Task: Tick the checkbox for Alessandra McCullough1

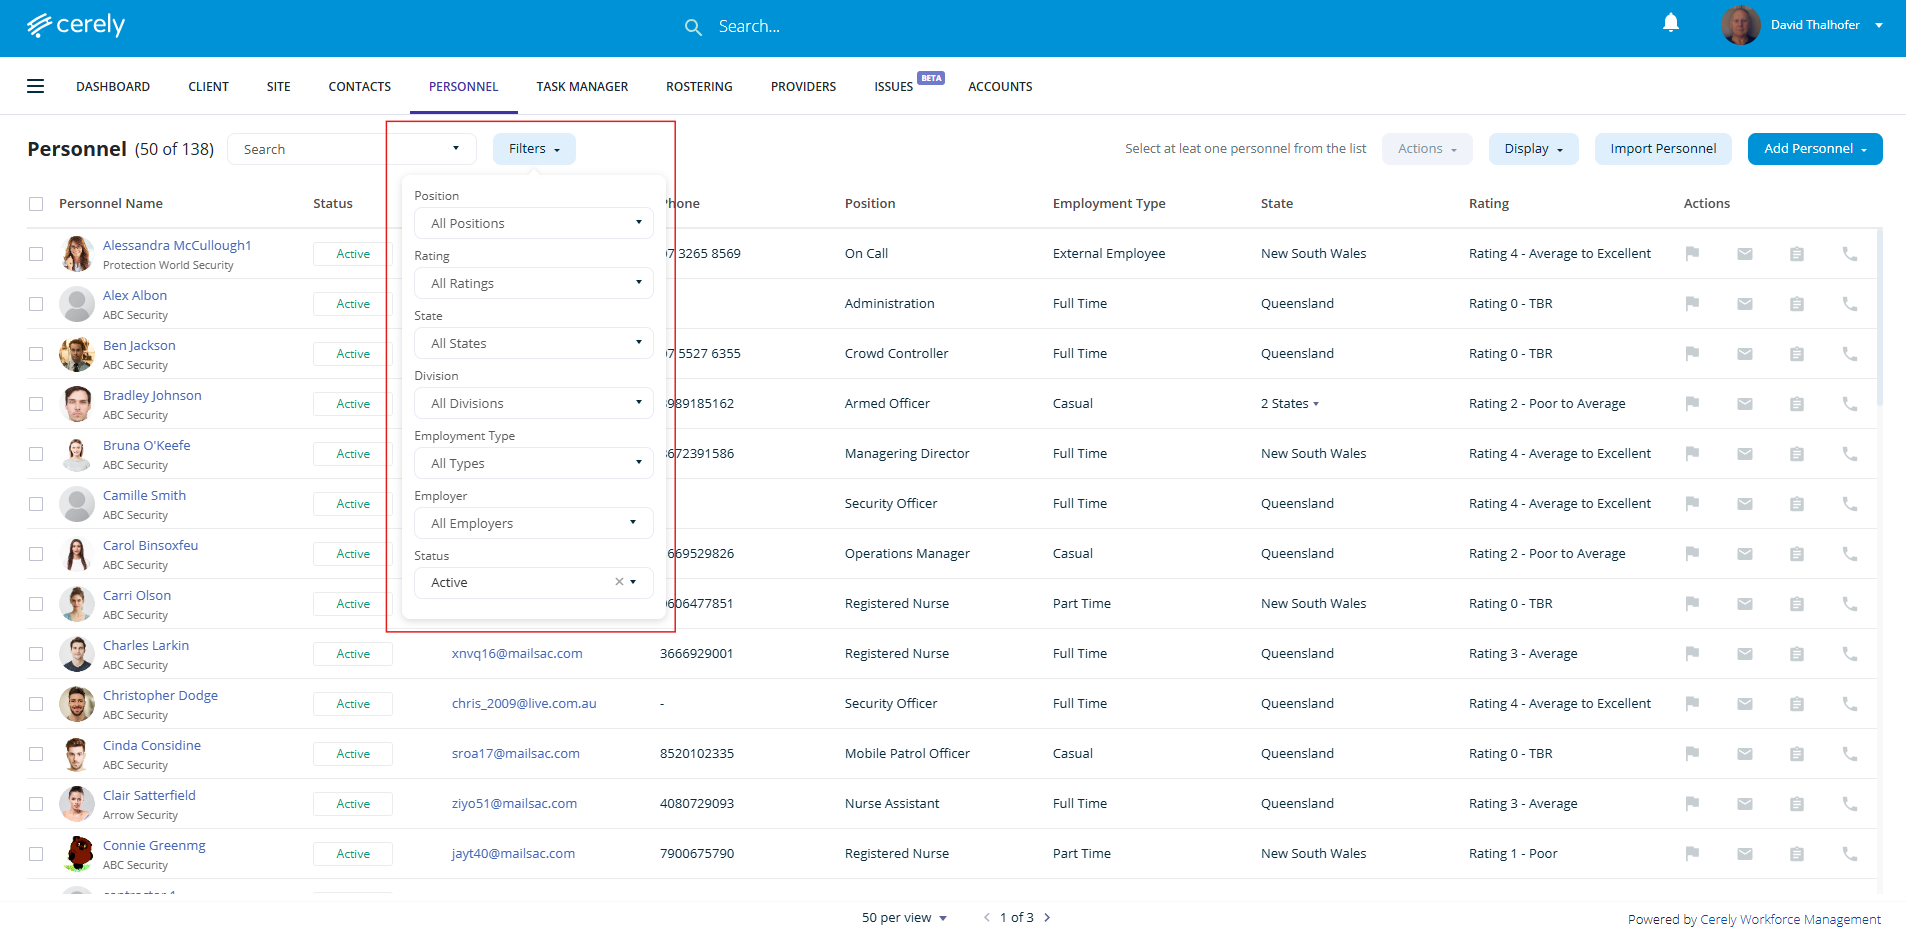Action: [36, 254]
